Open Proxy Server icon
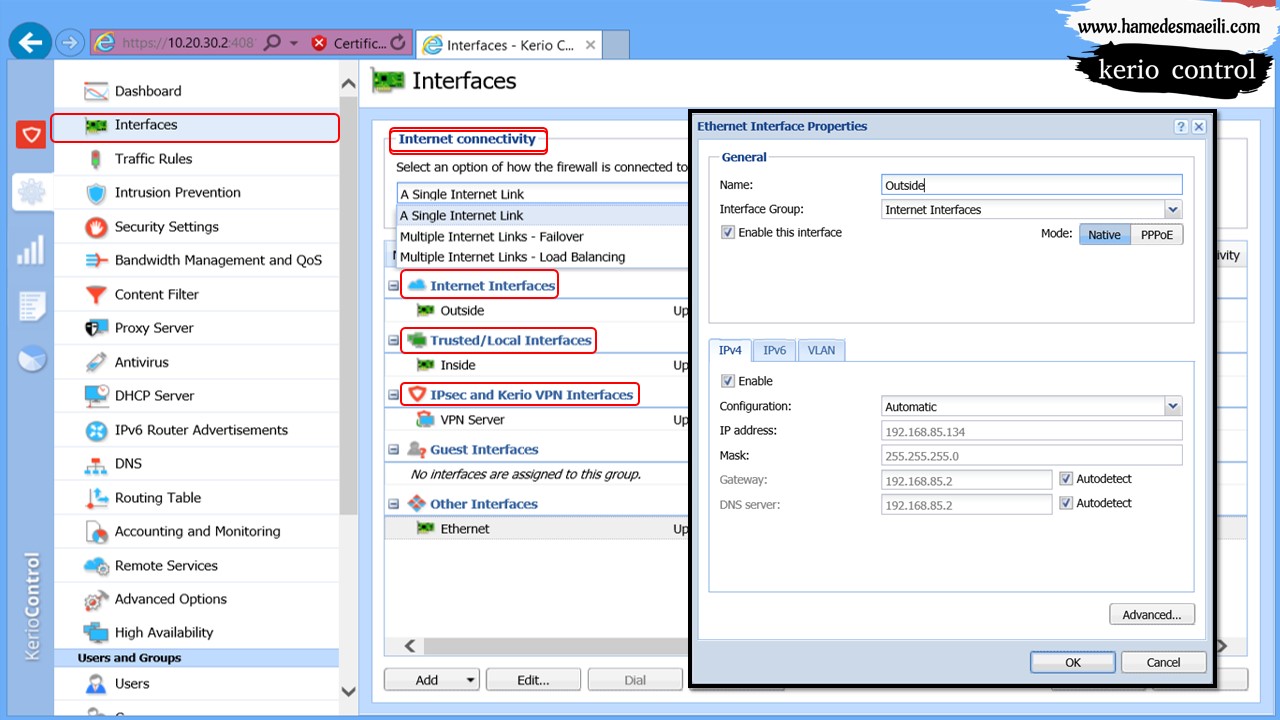The image size is (1280, 720). (x=96, y=328)
